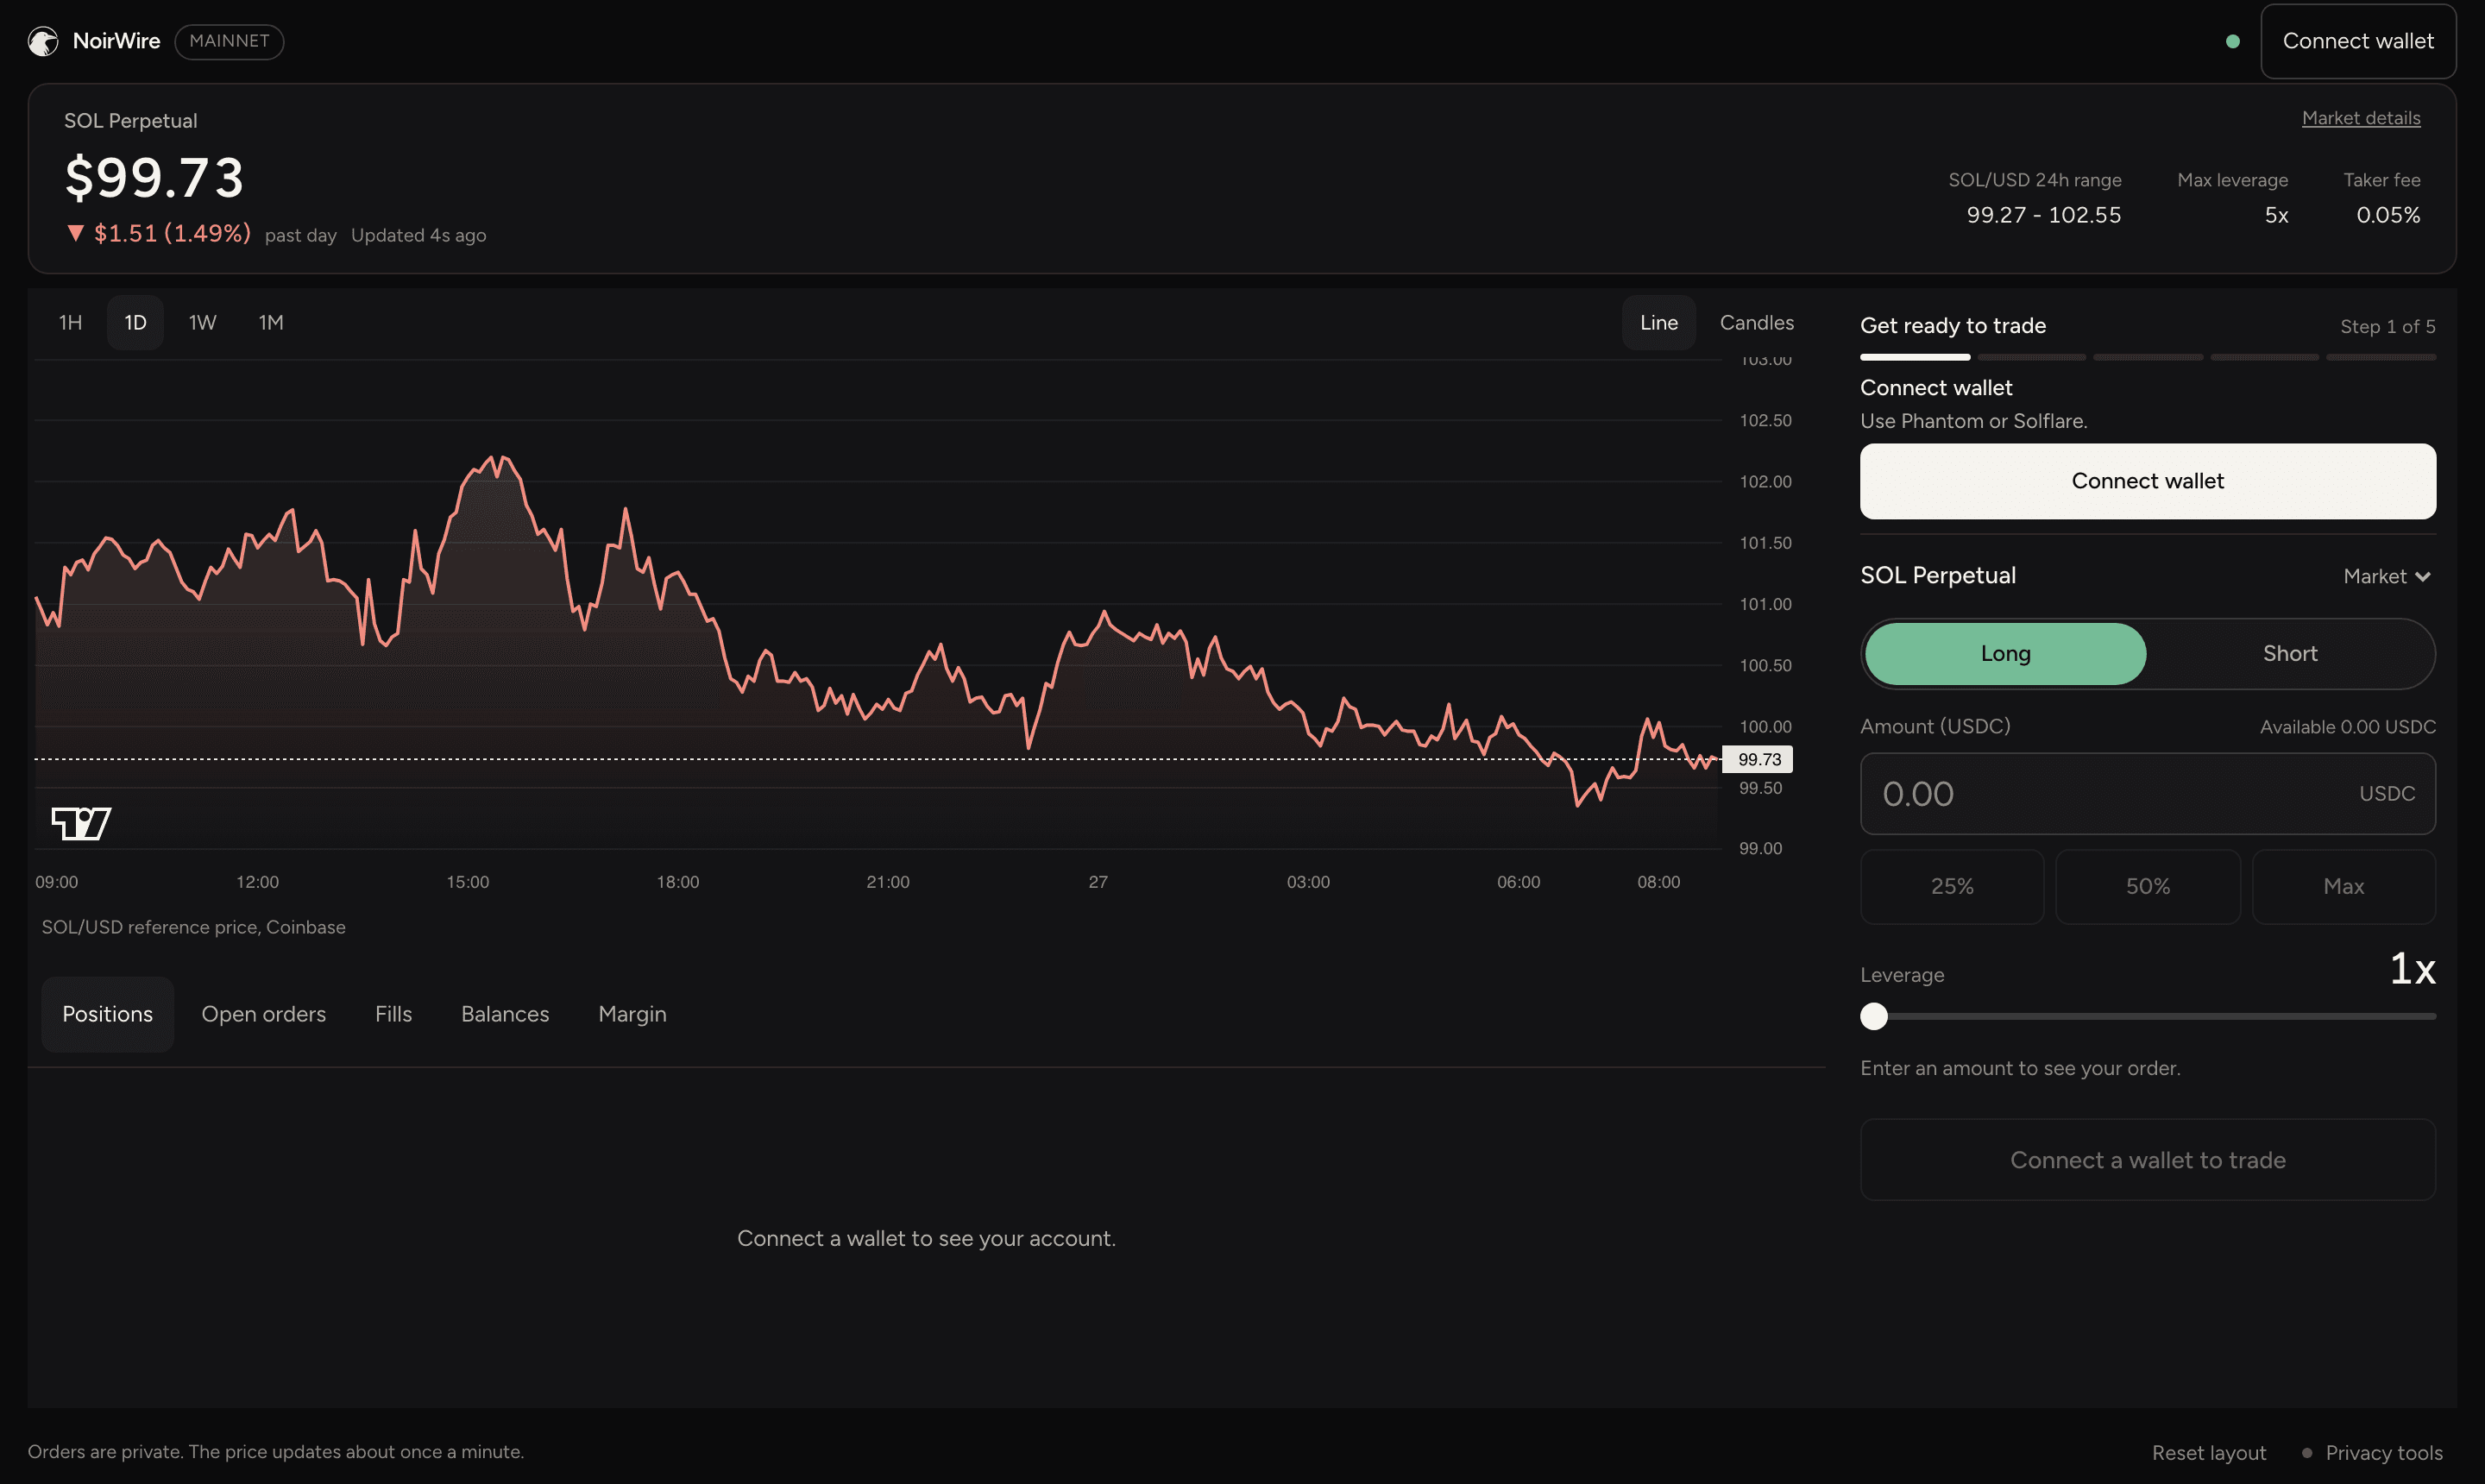This screenshot has width=2485, height=1484.
Task: Click the onboarding step progress bar
Action: click(2147, 357)
